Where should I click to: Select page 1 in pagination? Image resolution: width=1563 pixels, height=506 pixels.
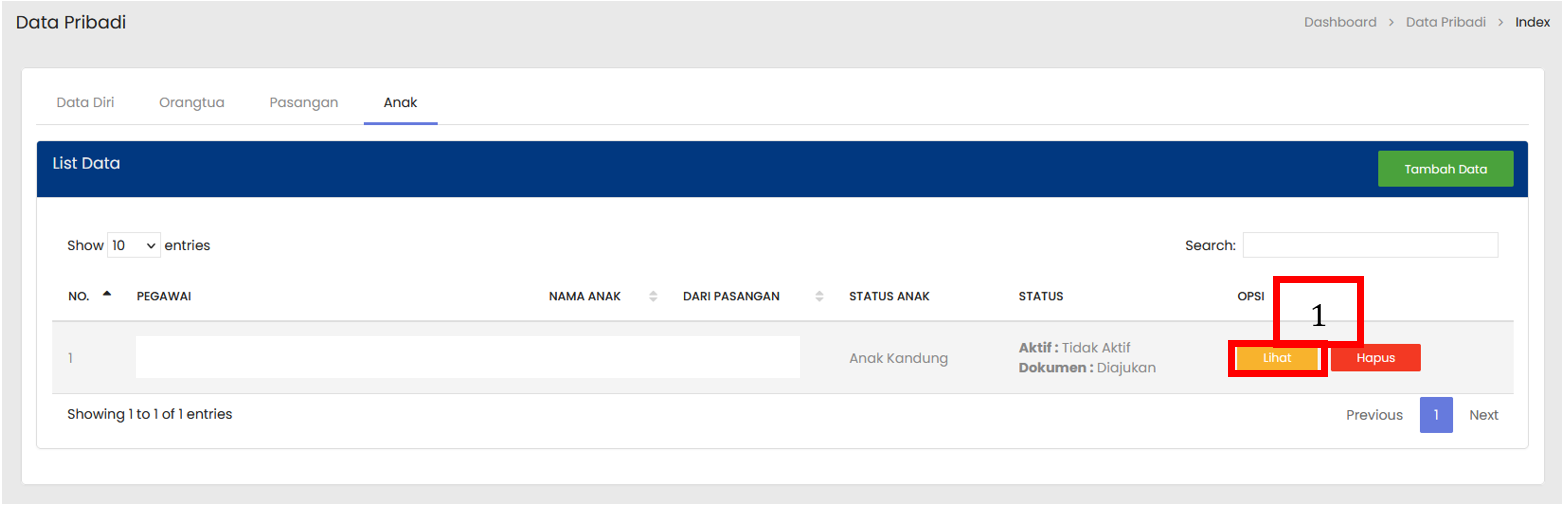click(1435, 415)
